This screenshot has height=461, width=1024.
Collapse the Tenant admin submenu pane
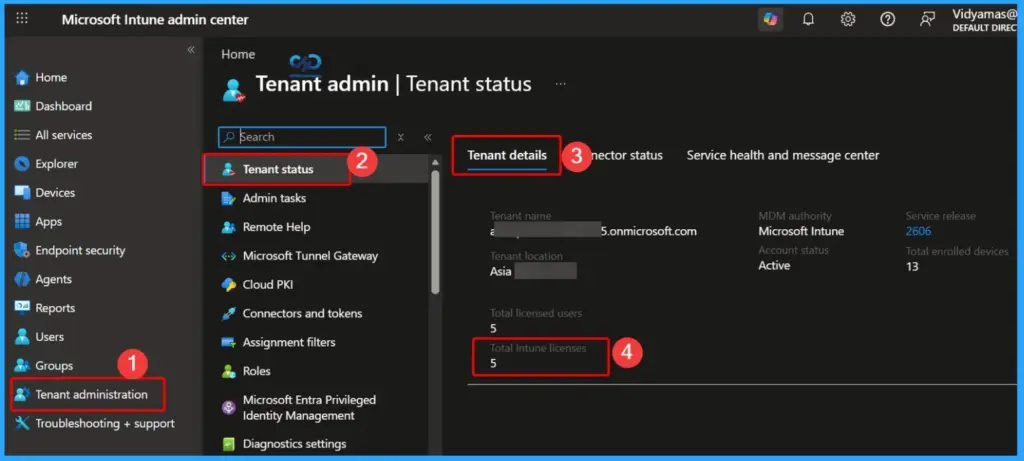click(x=428, y=137)
